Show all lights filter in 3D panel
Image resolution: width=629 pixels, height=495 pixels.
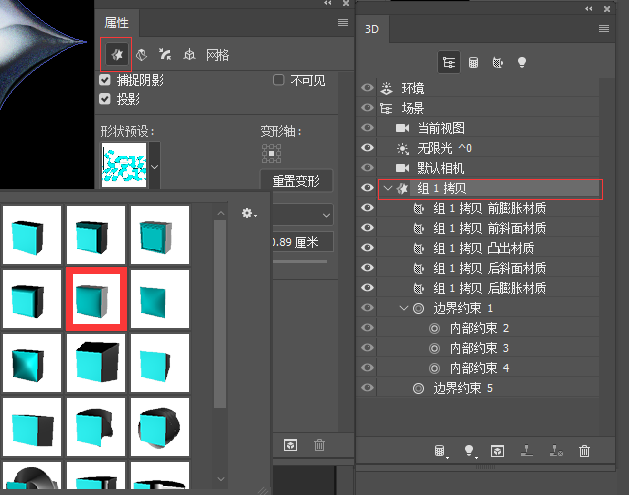click(521, 62)
